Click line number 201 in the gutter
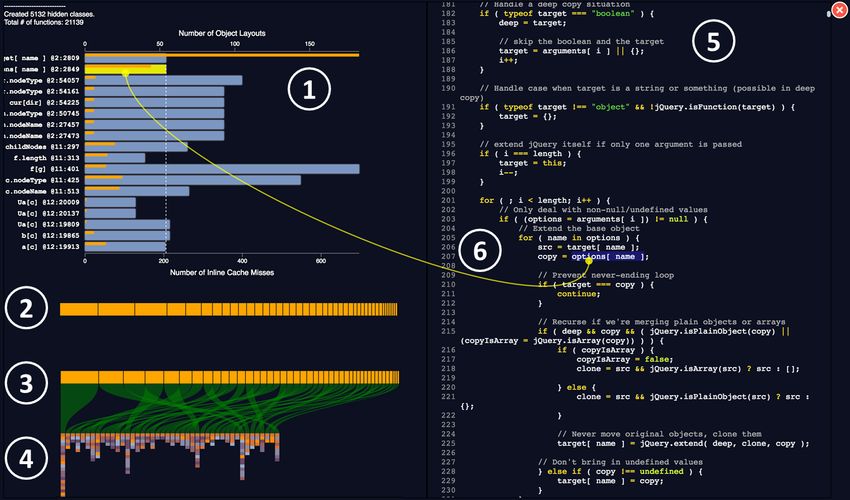 point(448,201)
